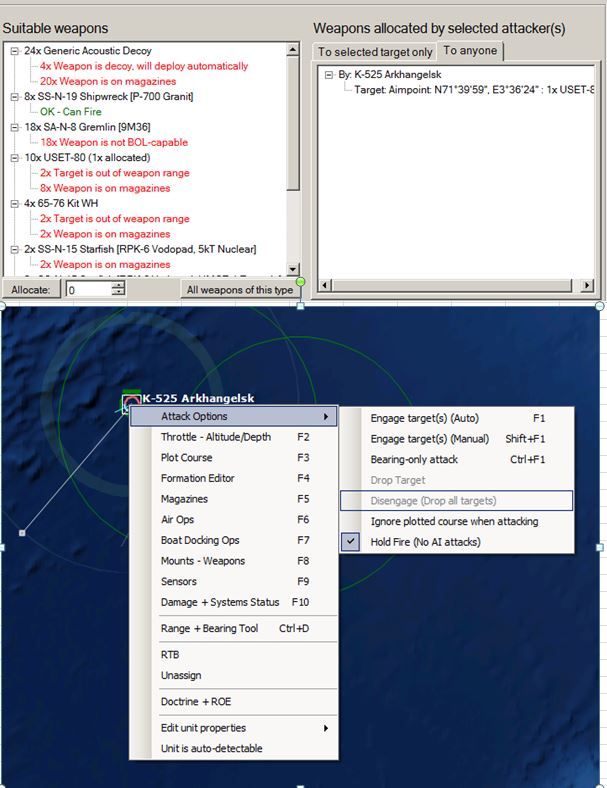
Task: Collapse the SS-N-19 Shipwreck weapon node
Action: [14, 97]
